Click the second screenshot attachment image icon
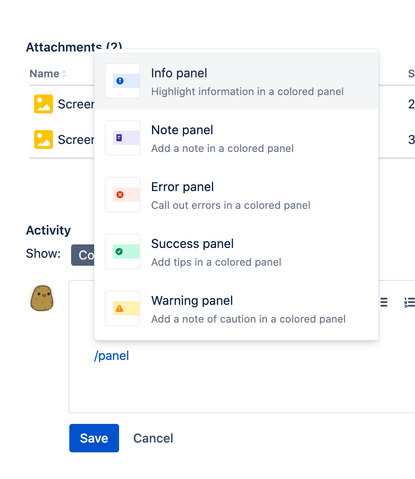The image size is (415, 479). click(43, 139)
